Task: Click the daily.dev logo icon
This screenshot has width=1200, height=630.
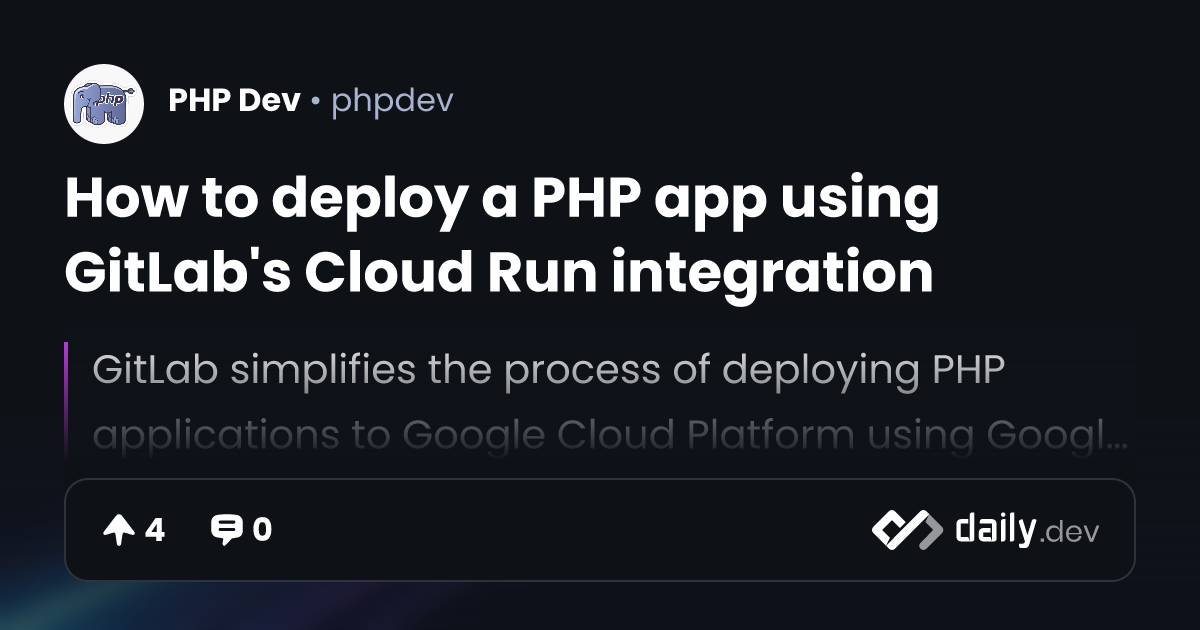Action: [x=907, y=530]
